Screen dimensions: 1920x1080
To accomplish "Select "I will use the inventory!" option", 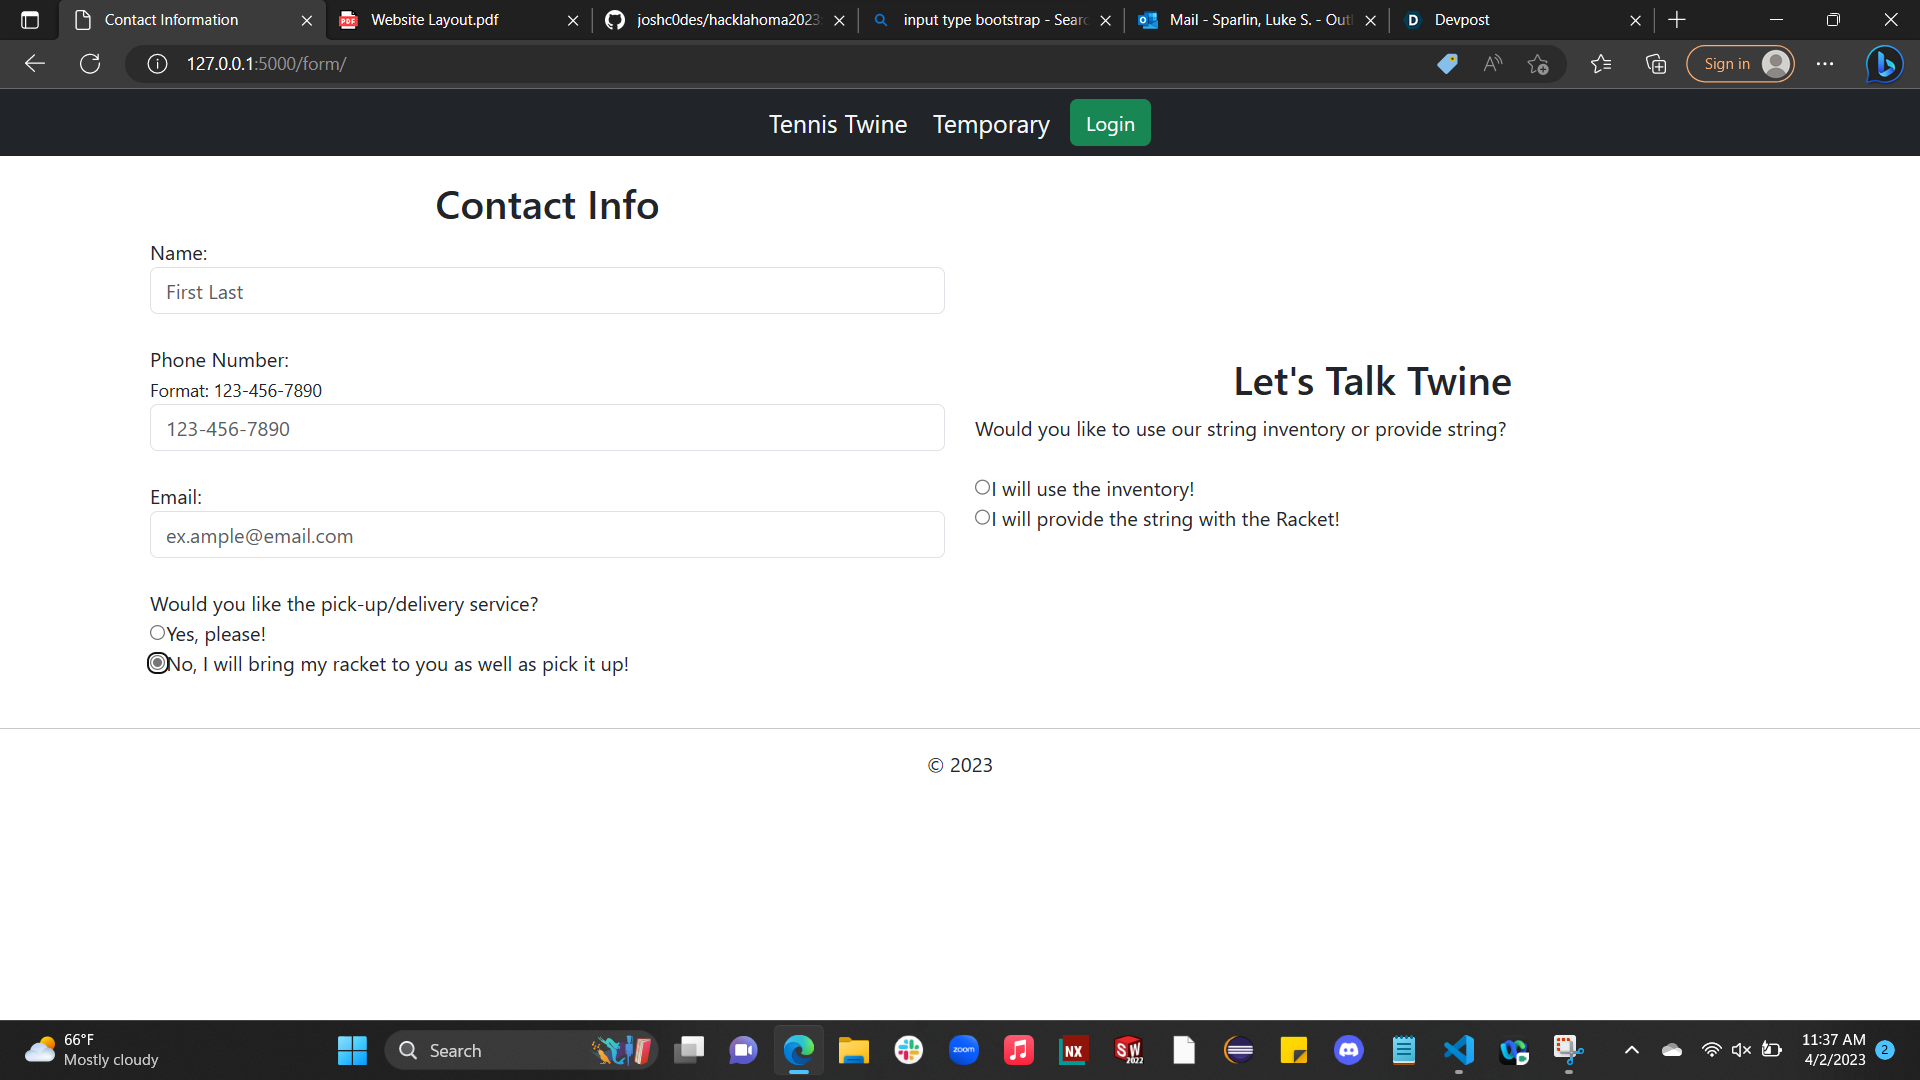I will [982, 487].
